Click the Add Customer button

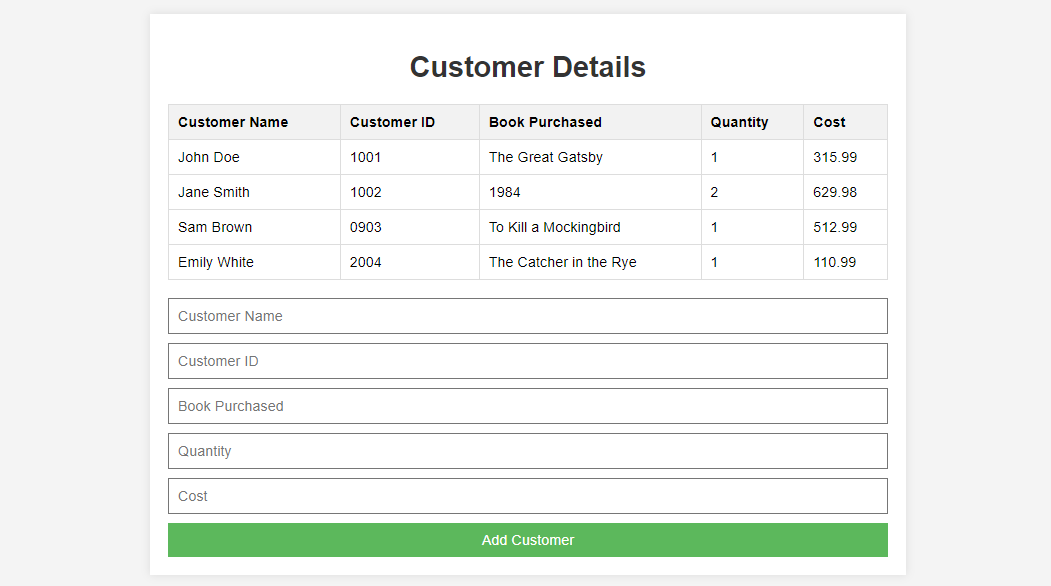pyautogui.click(x=527, y=540)
